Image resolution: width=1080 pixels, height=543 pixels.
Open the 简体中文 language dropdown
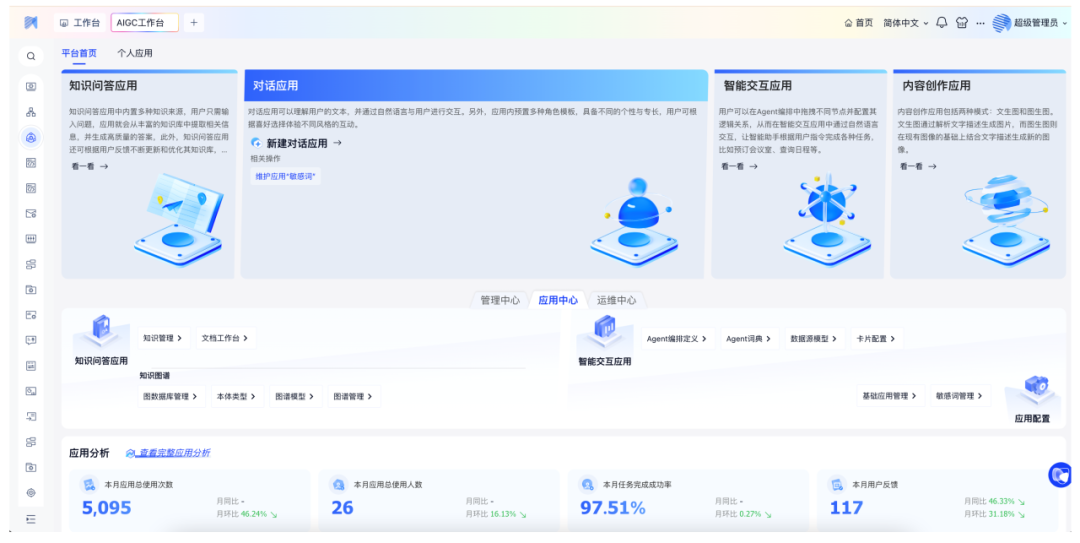pos(905,23)
